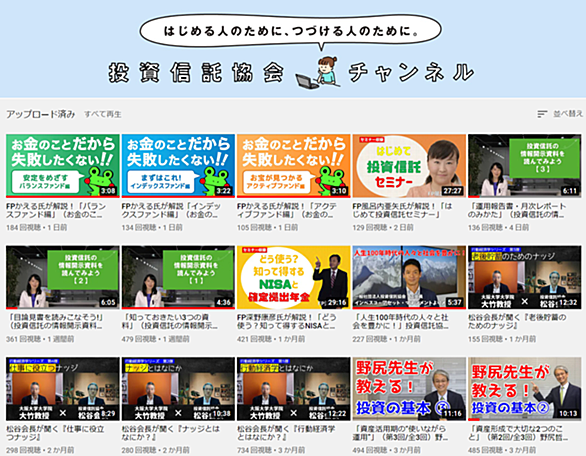Click the 155 回視聴・1 か月前 text
Viewport: 586px width, 456px height.
pyautogui.click(x=502, y=339)
